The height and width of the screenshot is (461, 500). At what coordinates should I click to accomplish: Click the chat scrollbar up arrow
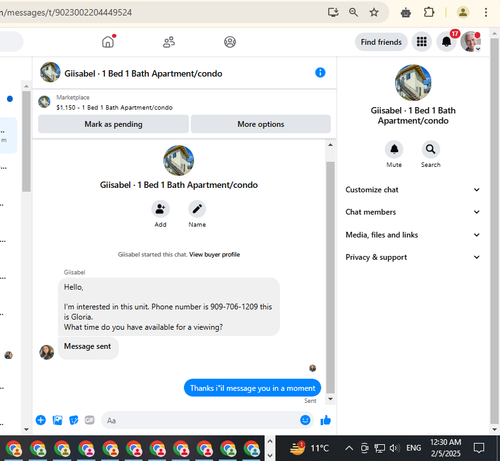(x=330, y=145)
